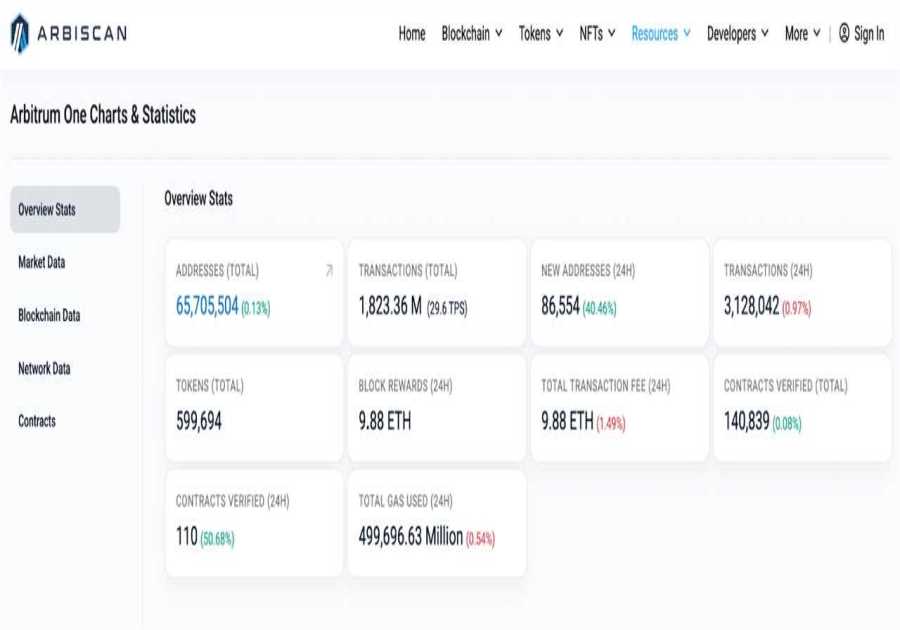
Task: Expand the chevron next to More
Action: [x=816, y=33]
